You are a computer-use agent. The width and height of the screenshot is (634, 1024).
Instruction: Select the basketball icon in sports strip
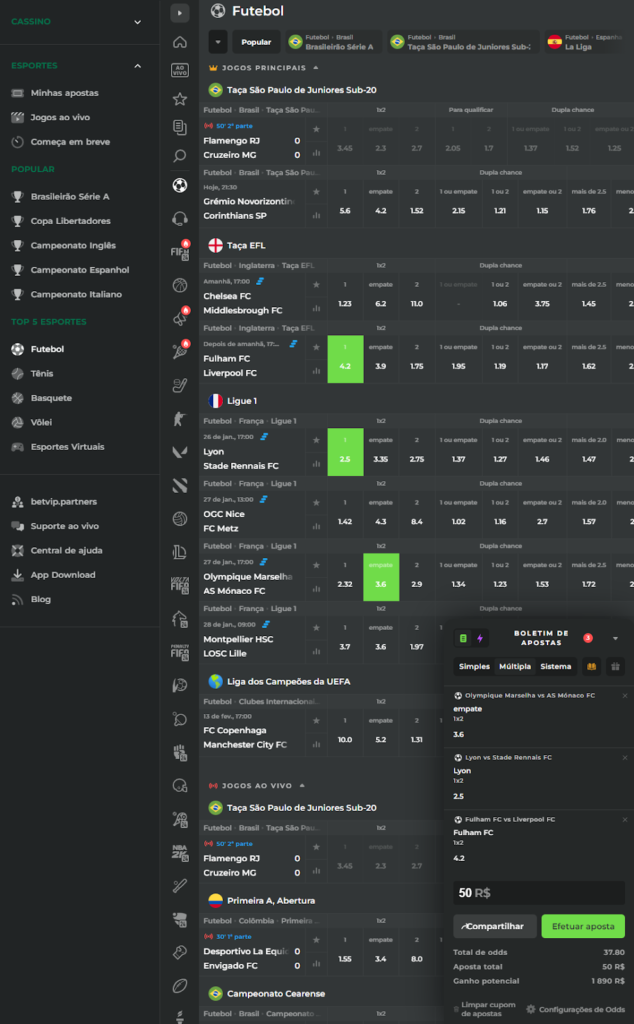coord(180,285)
